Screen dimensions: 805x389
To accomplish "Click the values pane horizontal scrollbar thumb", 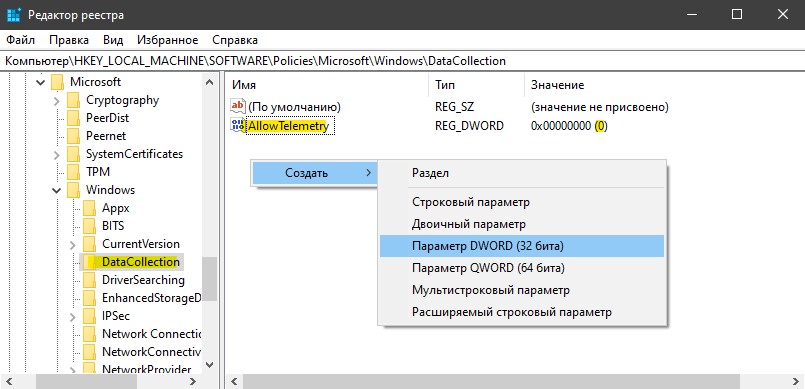I will [491, 381].
